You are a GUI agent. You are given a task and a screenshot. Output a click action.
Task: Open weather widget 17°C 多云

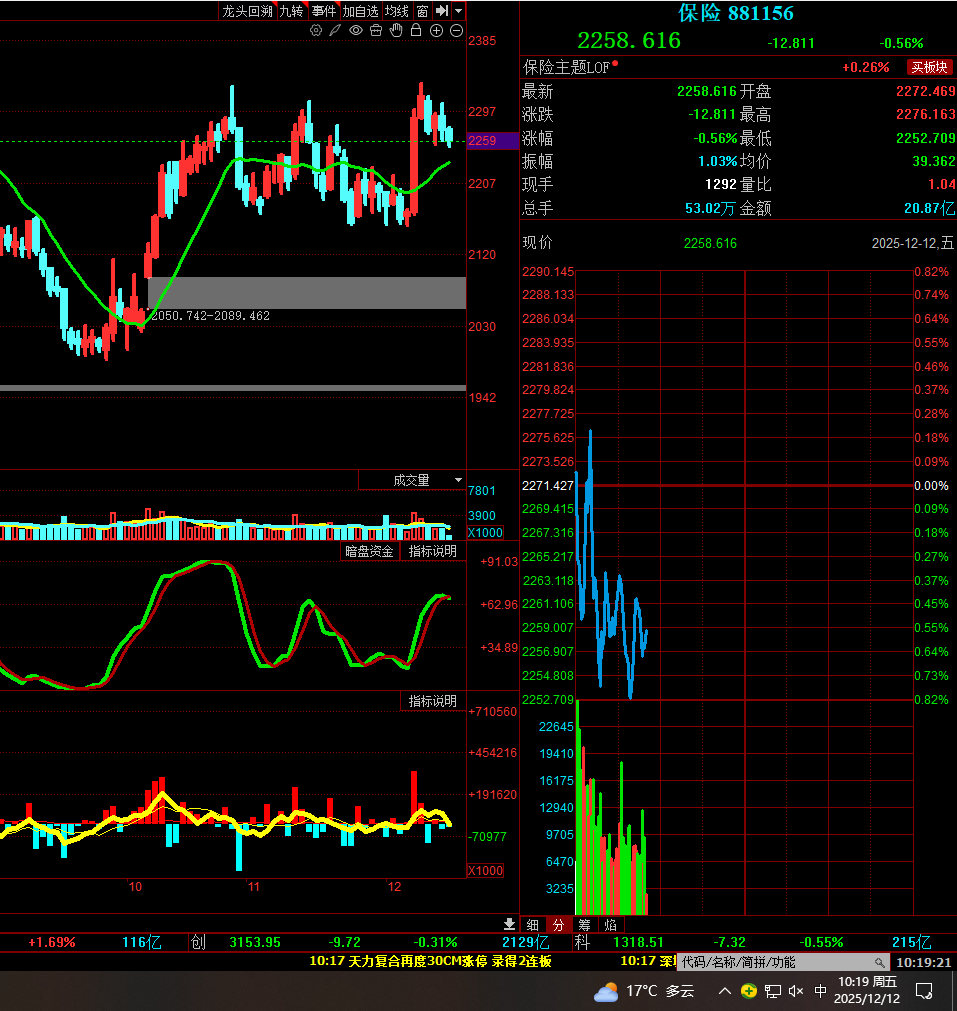644,991
